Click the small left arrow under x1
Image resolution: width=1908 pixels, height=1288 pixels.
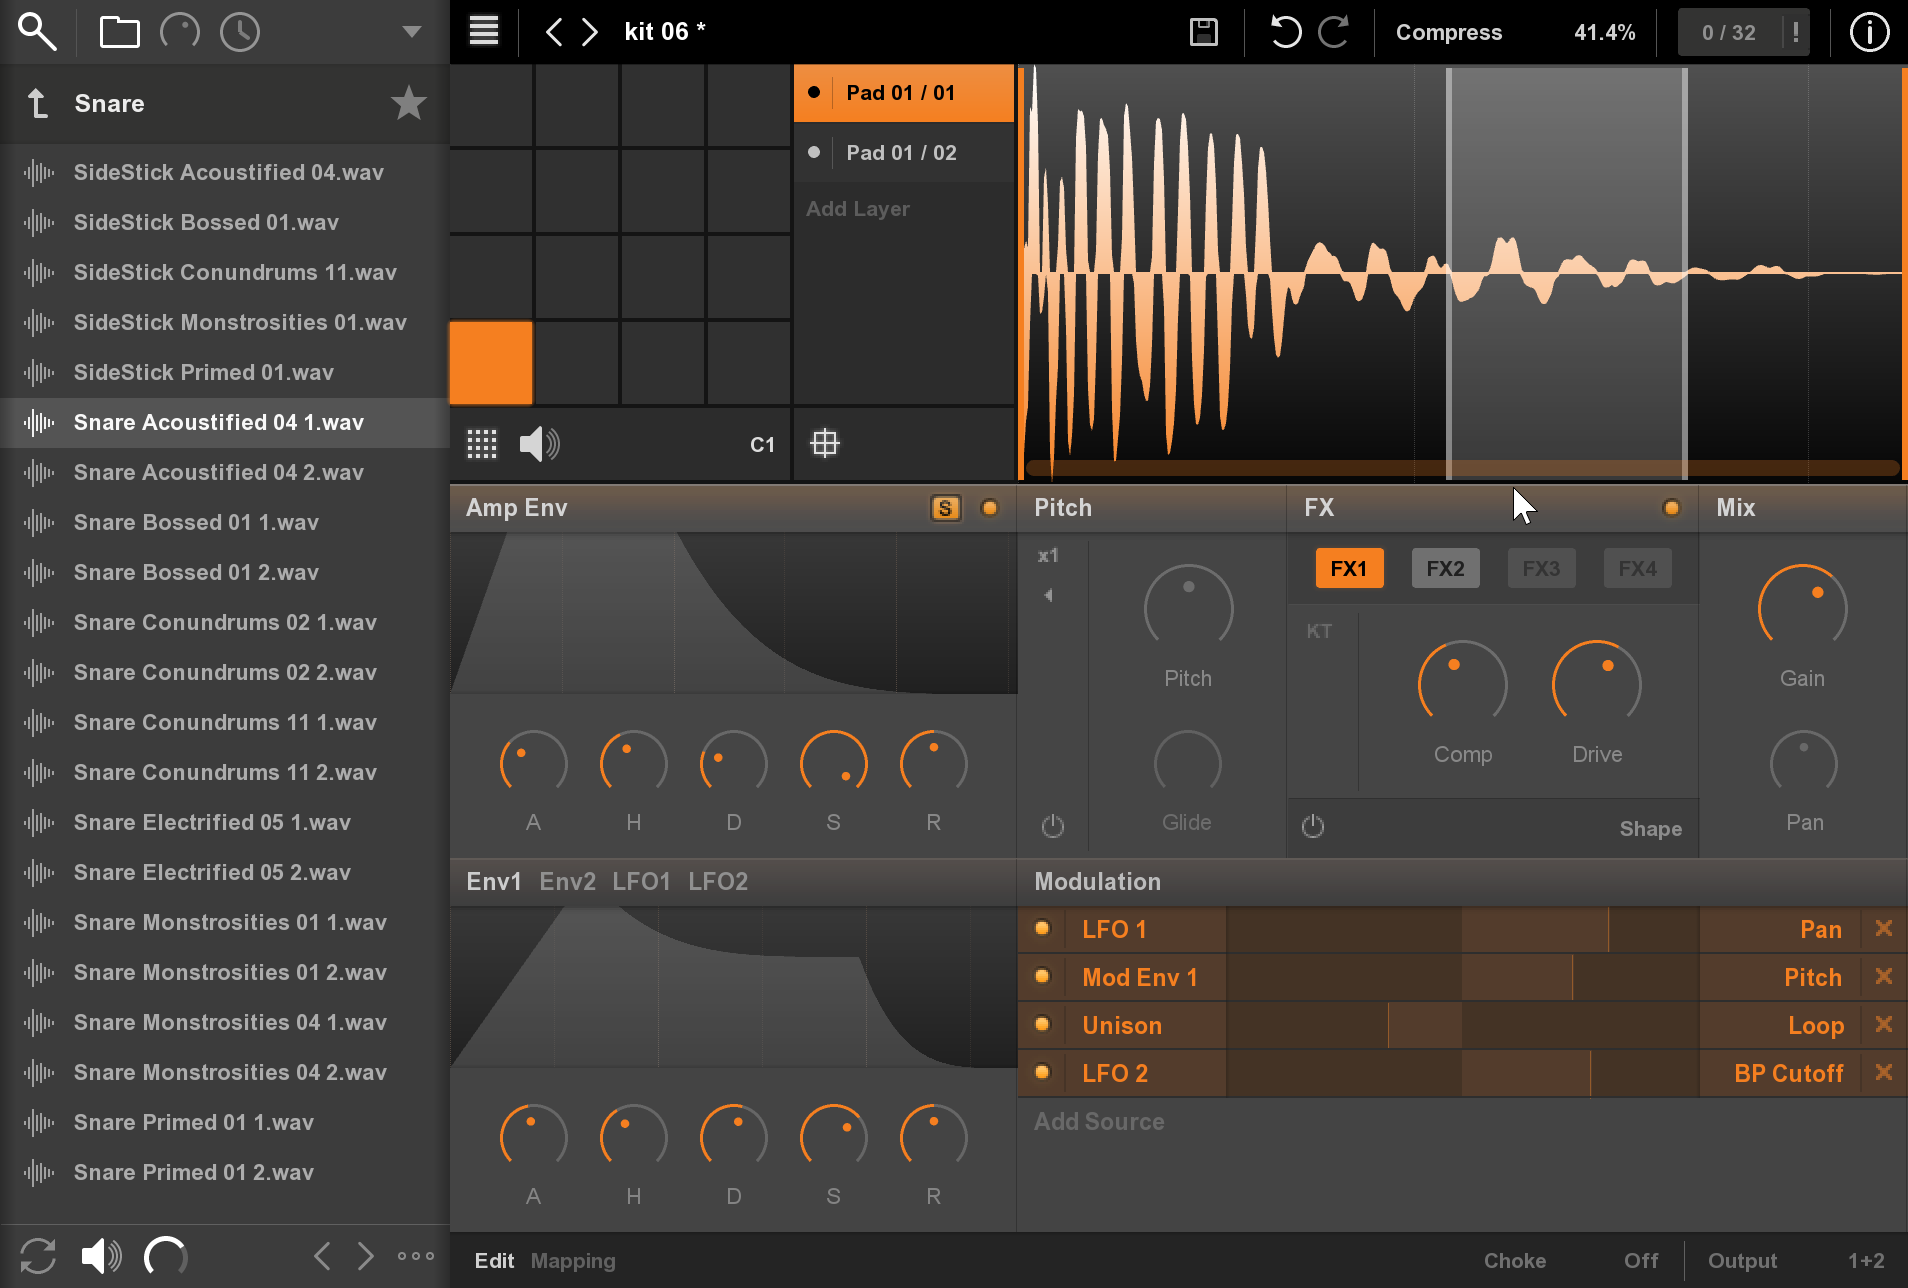click(1048, 595)
